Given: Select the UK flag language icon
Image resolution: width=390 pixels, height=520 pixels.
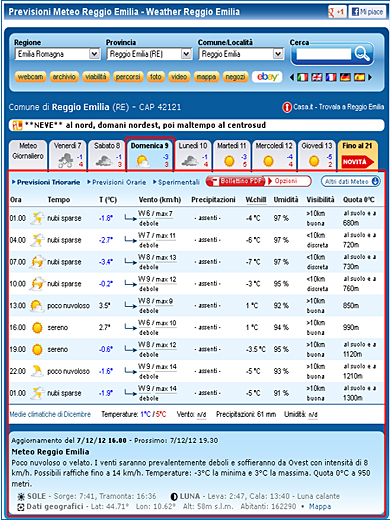Looking at the screenshot, I should point(317,77).
